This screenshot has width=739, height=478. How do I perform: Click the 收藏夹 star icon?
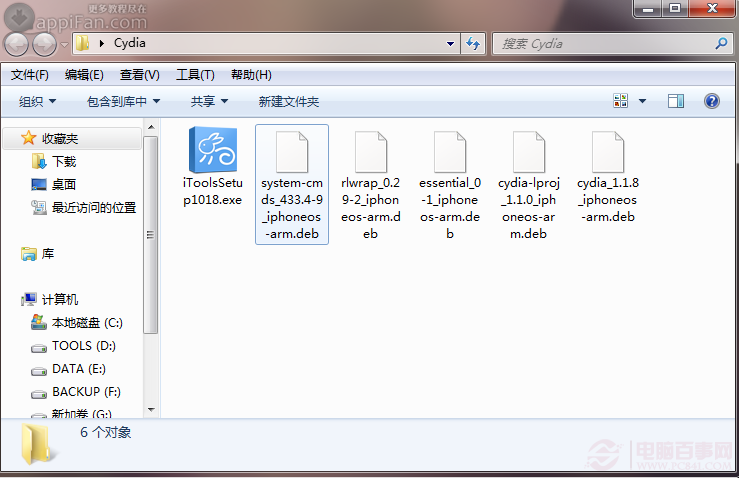(28, 138)
